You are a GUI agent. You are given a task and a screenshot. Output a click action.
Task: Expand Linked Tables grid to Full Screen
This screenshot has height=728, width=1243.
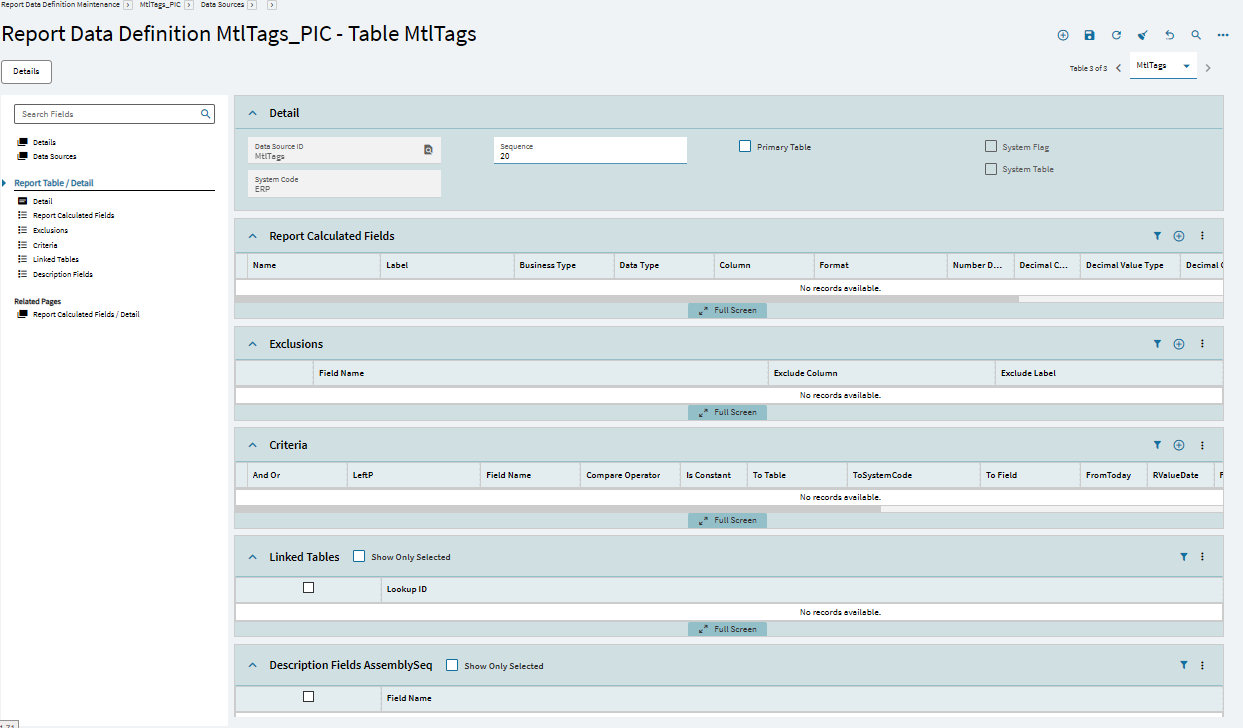727,629
